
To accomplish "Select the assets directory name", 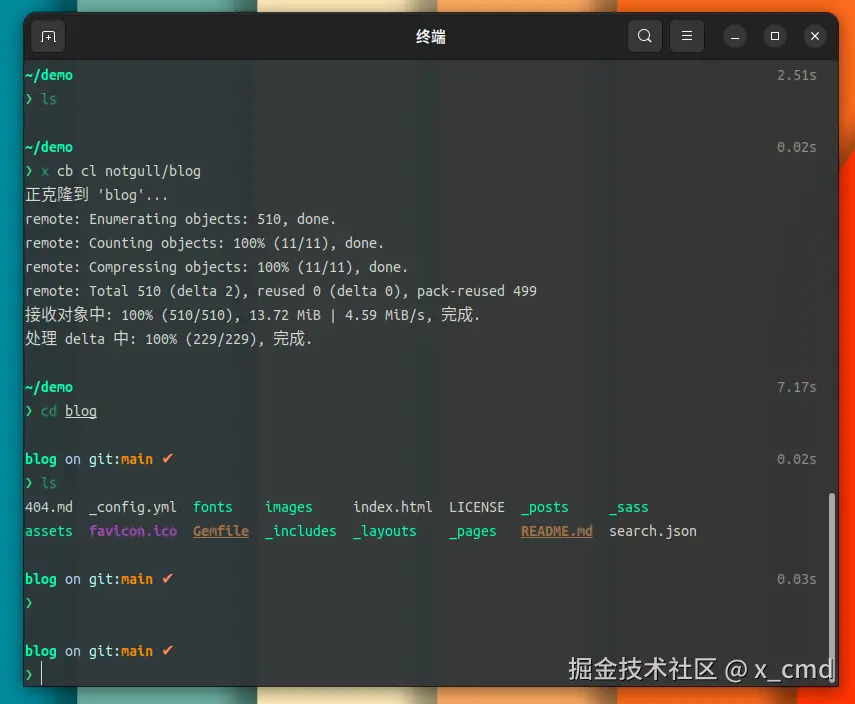I will [x=49, y=531].
